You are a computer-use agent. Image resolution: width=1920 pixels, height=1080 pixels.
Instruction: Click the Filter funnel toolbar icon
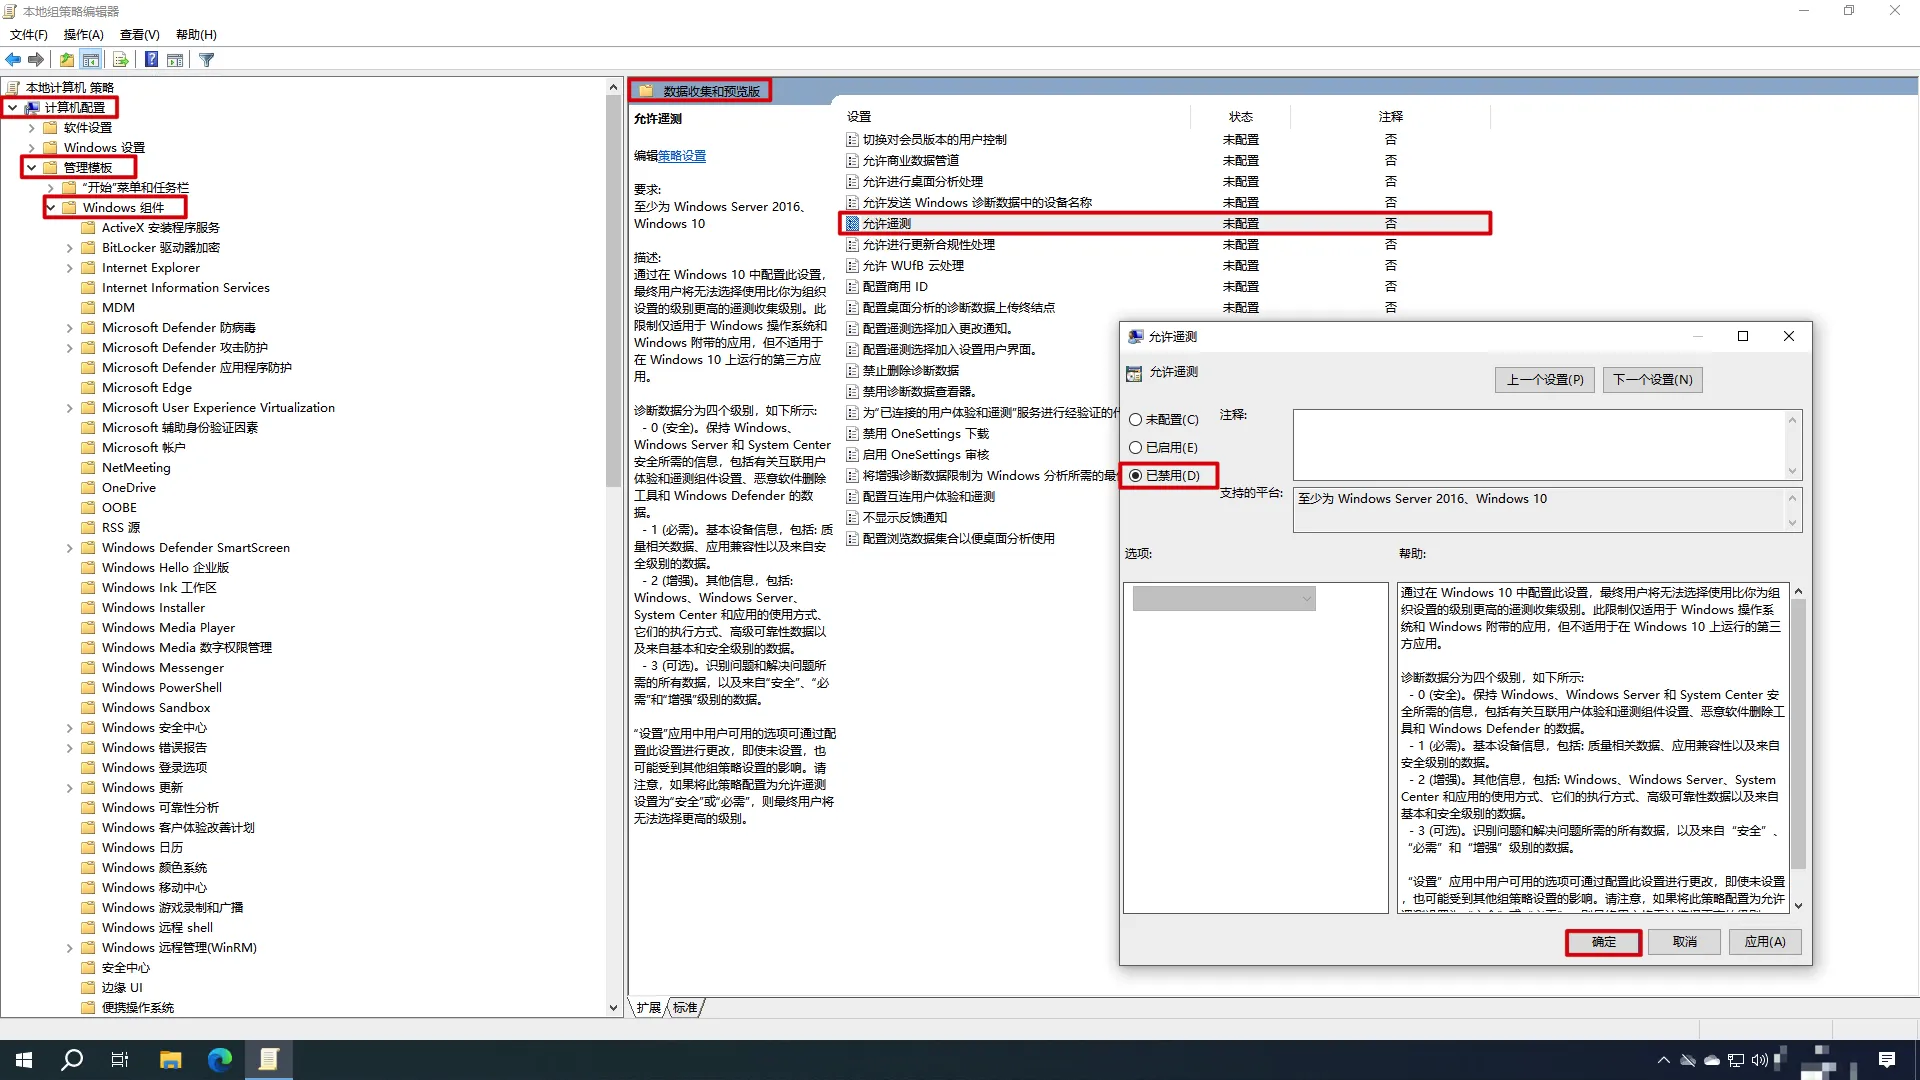click(207, 60)
